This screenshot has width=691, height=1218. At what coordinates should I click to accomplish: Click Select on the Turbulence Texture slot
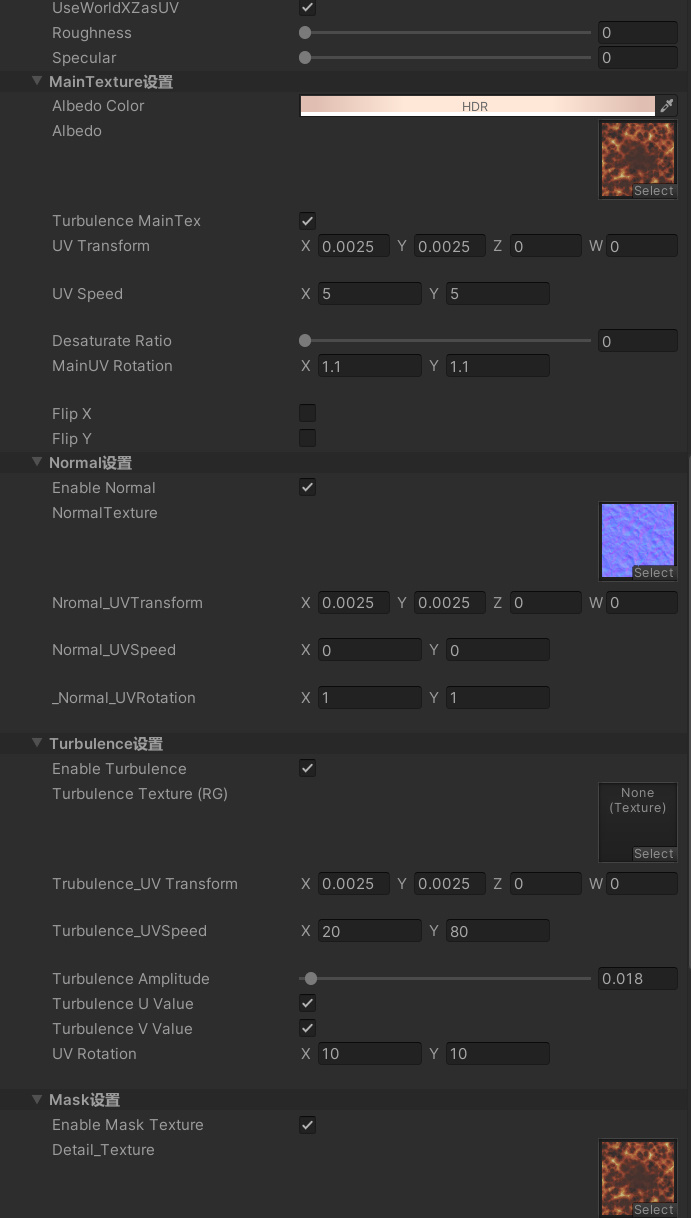(x=654, y=854)
